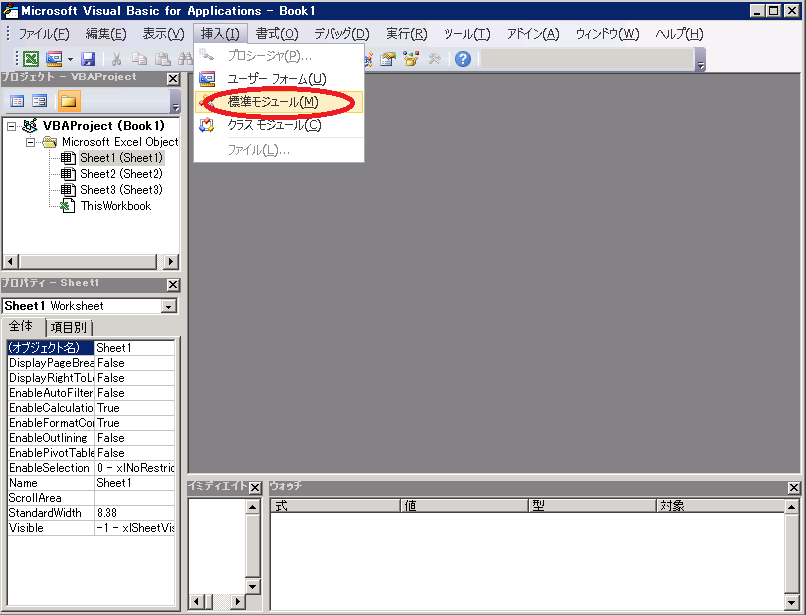Click project tree scroll right arrow
Screen dimensions: 806x615
coord(171,261)
